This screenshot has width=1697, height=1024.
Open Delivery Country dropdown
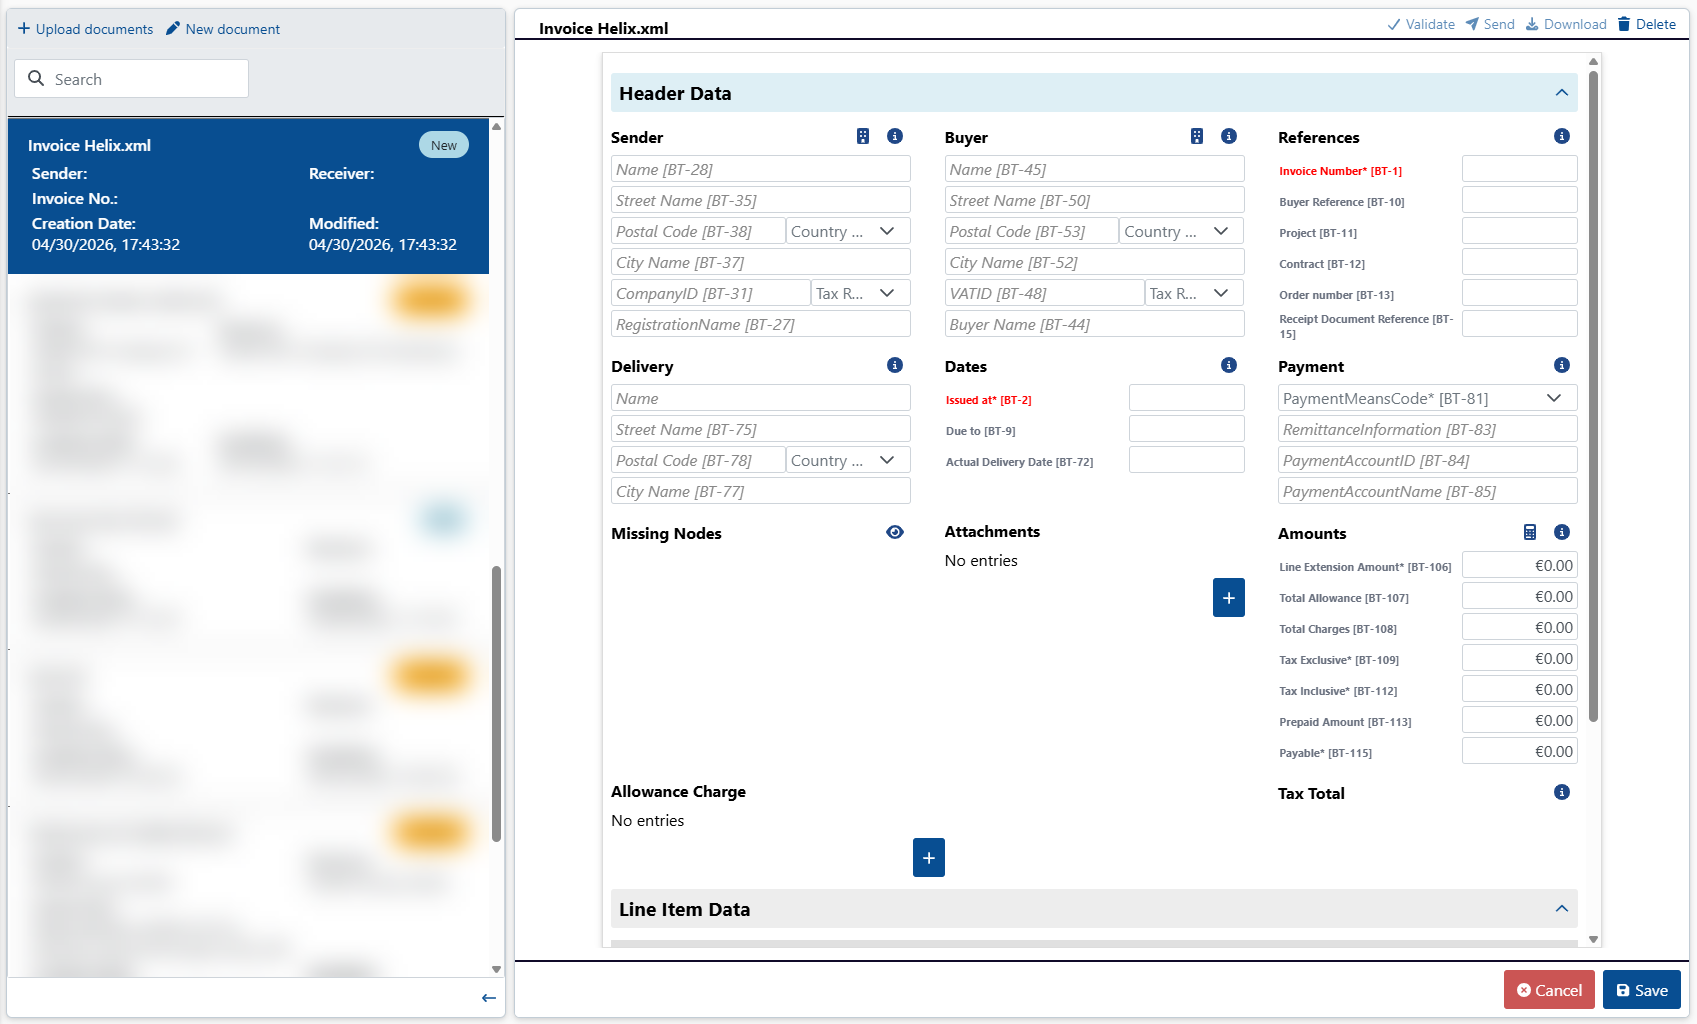click(x=848, y=460)
